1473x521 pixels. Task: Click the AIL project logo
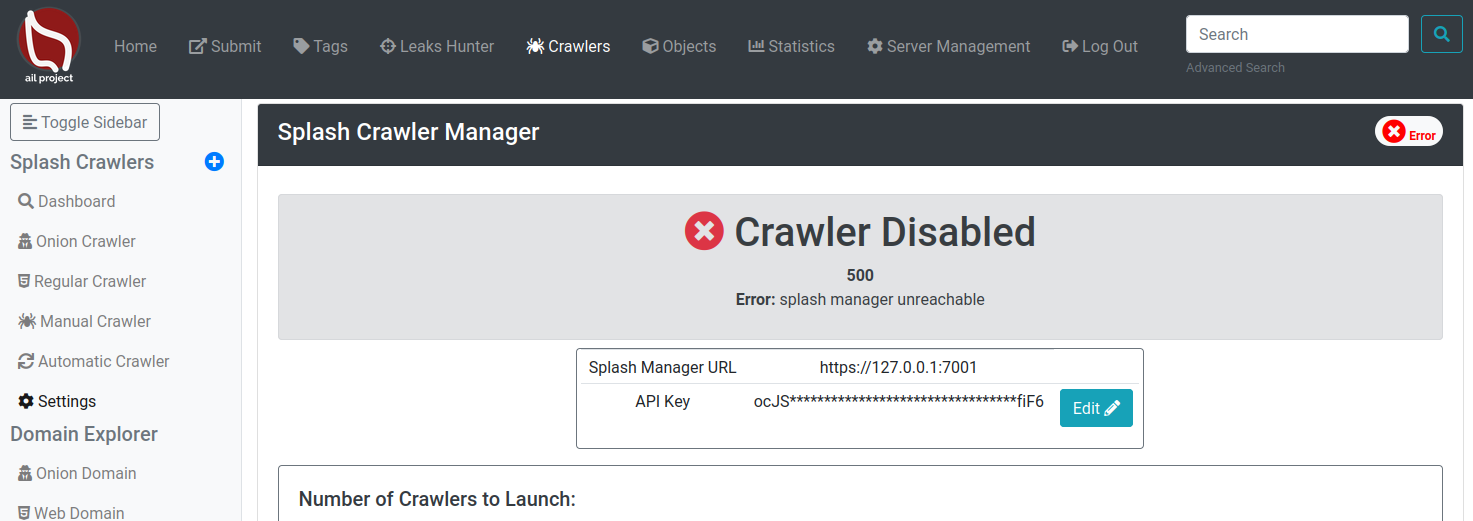(x=48, y=45)
